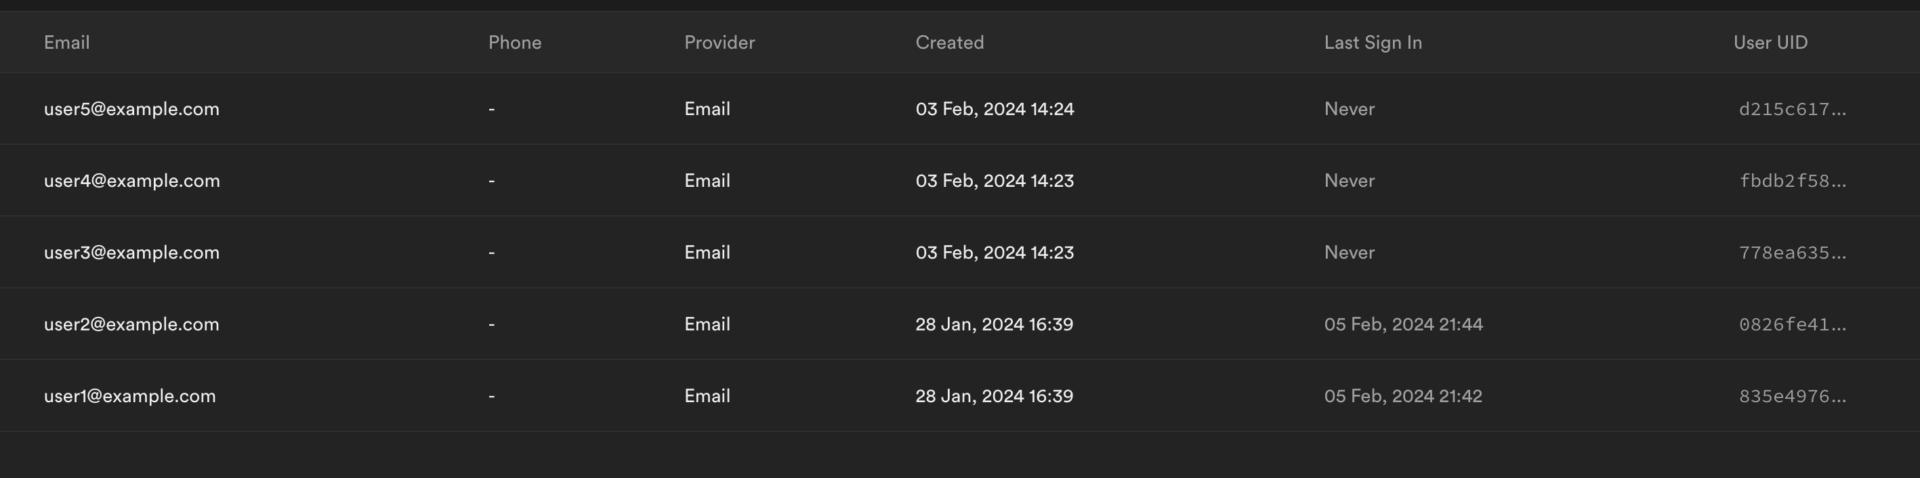
Task: Click the Phone column header
Action: click(x=515, y=43)
